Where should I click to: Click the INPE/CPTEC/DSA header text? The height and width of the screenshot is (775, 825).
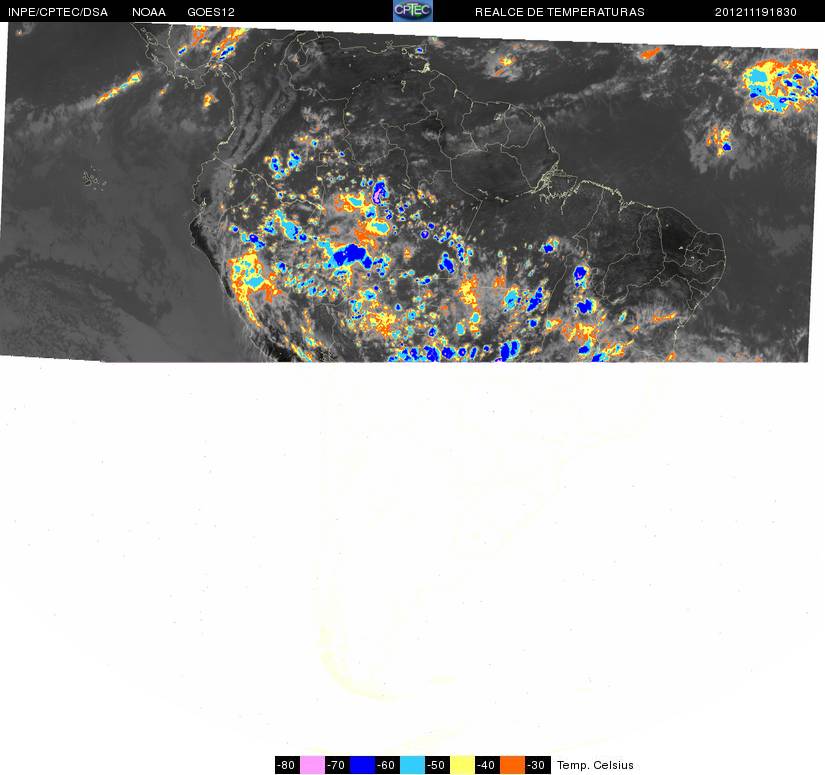click(x=58, y=12)
